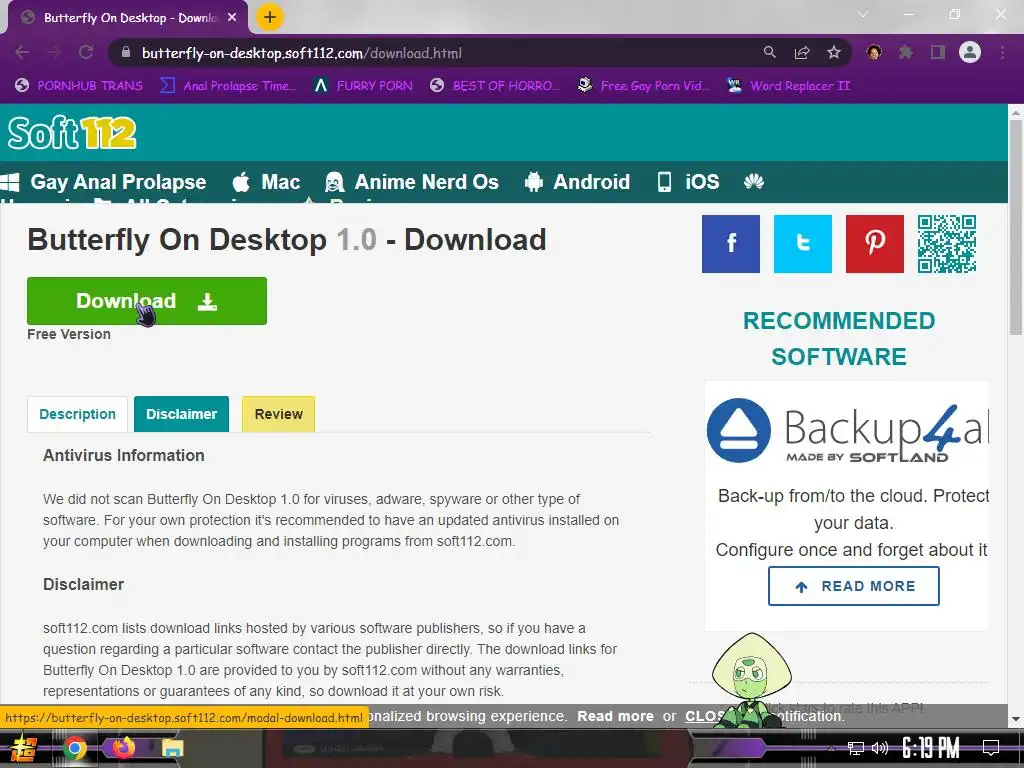Open the notification center icon
Image resolution: width=1024 pixels, height=768 pixels.
coord(991,747)
